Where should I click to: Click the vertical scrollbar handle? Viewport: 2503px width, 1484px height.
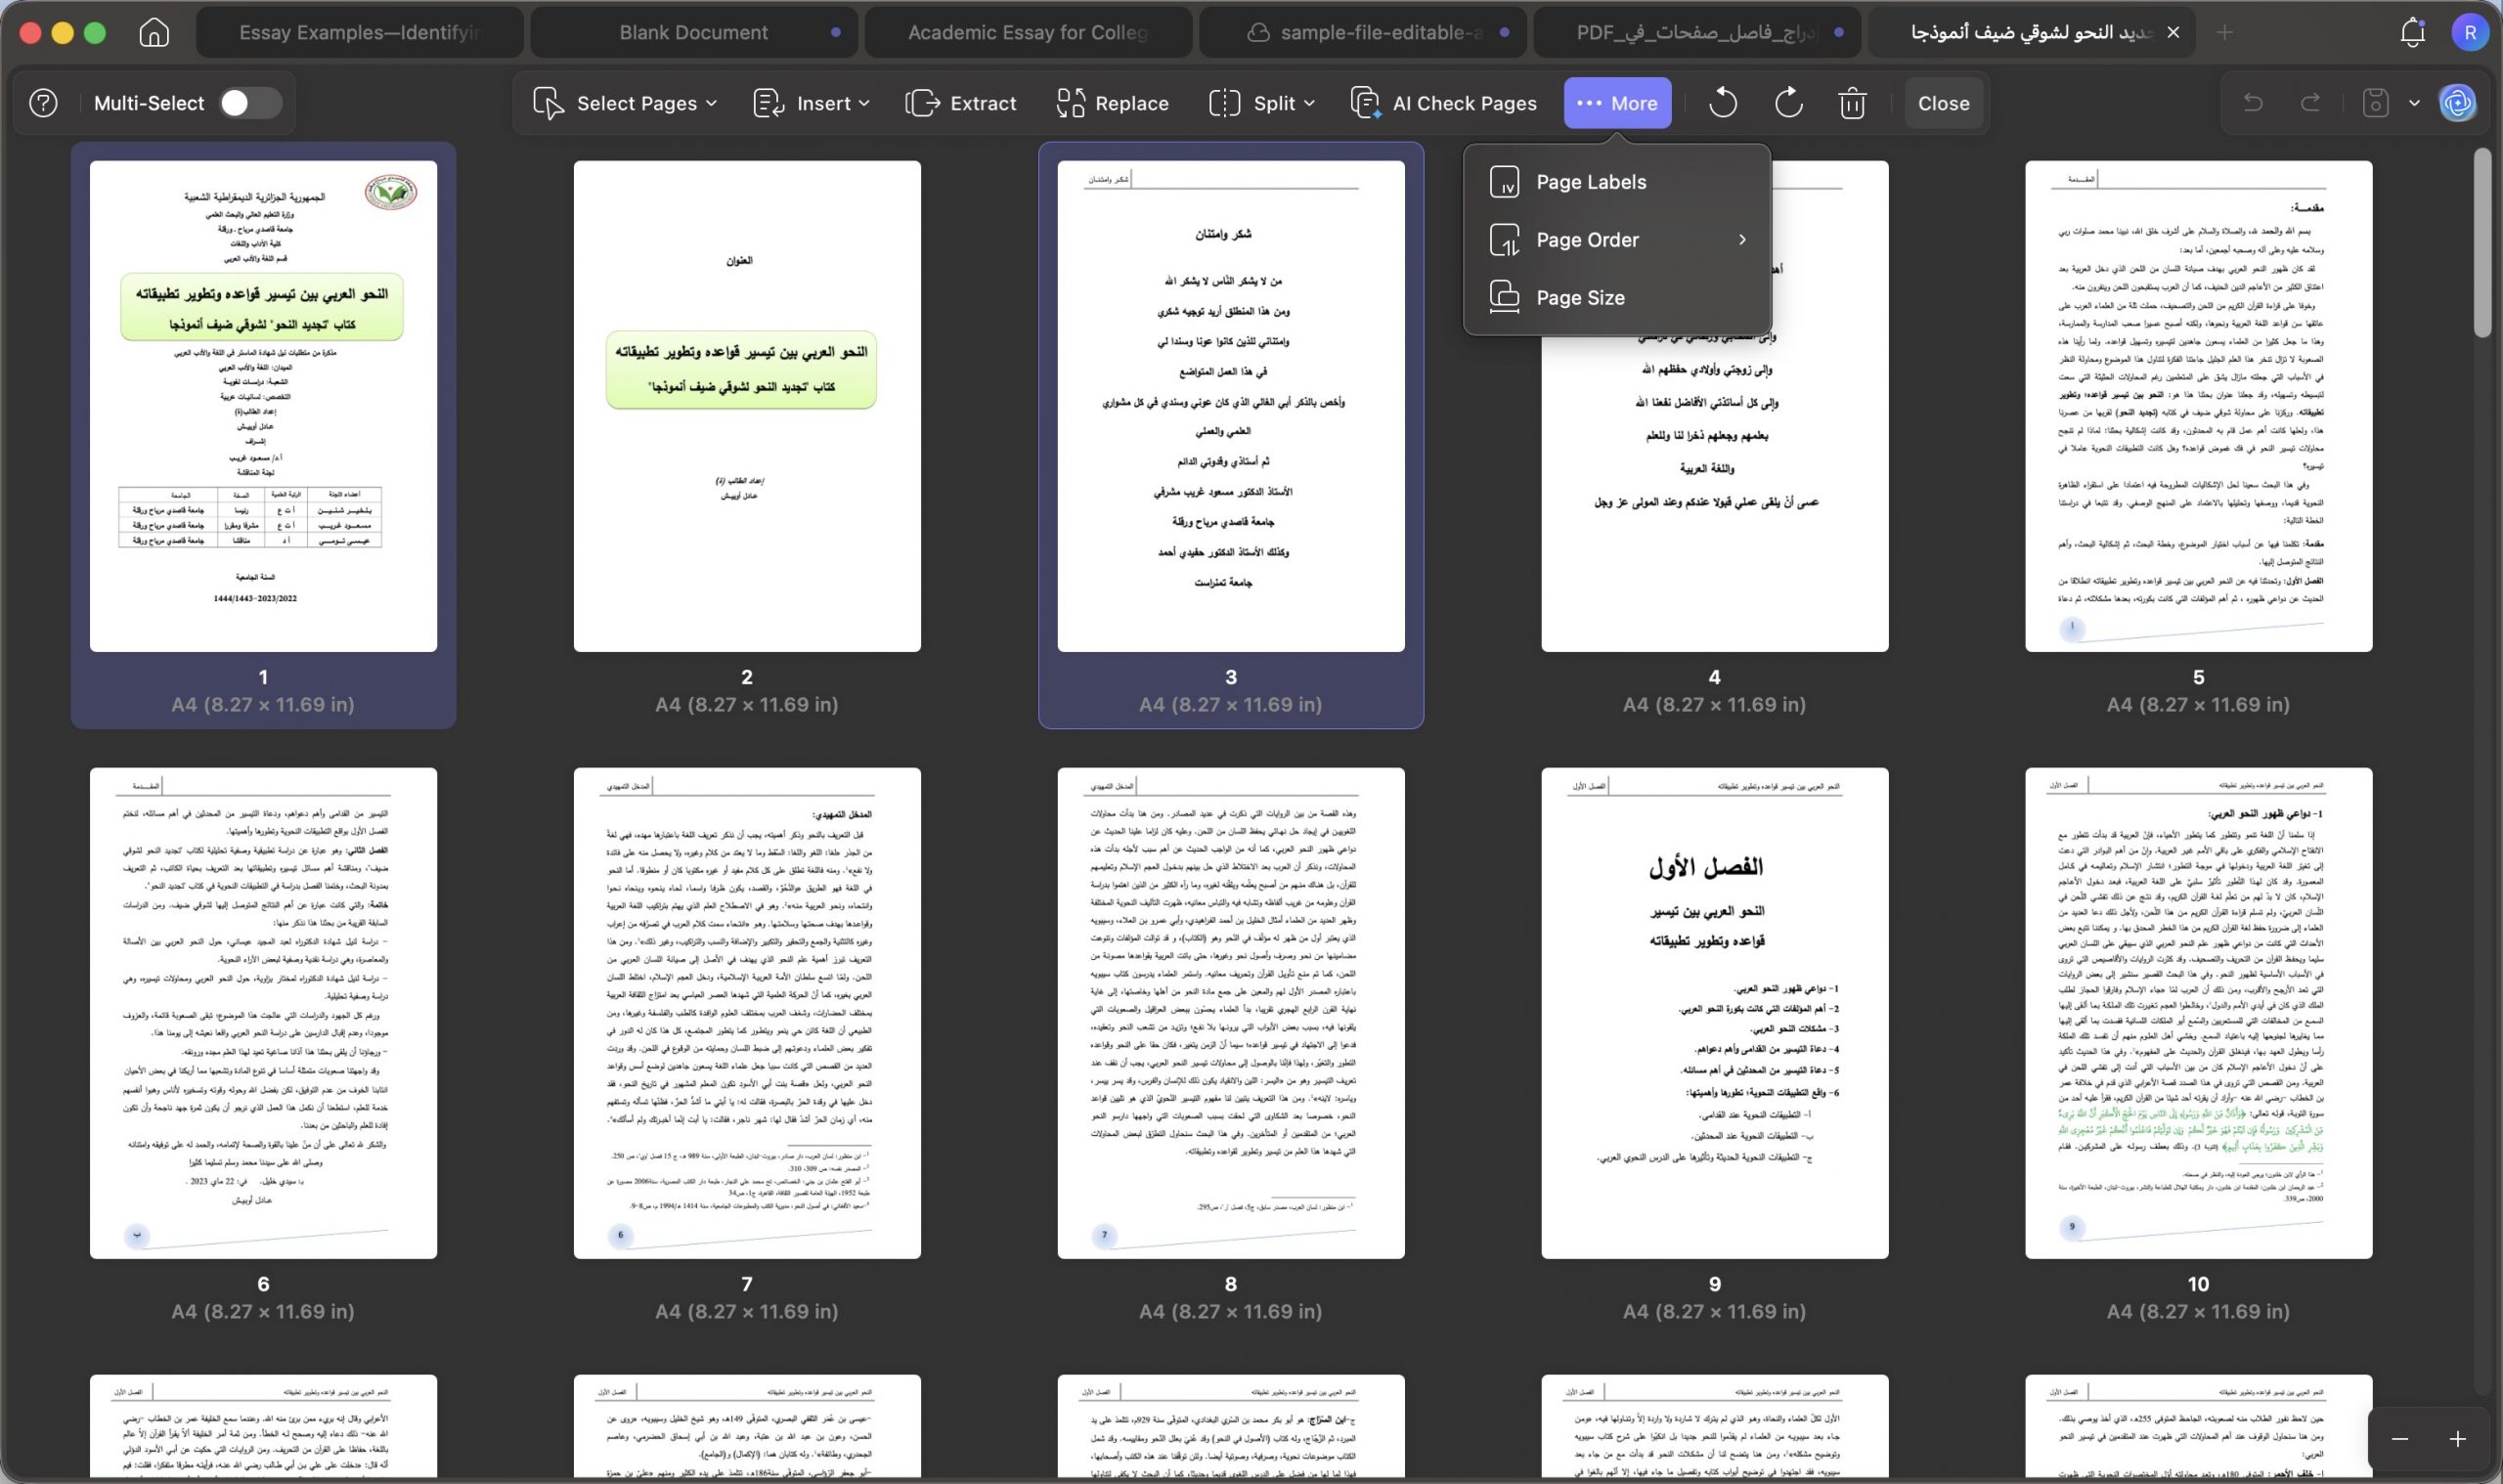pos(2483,244)
